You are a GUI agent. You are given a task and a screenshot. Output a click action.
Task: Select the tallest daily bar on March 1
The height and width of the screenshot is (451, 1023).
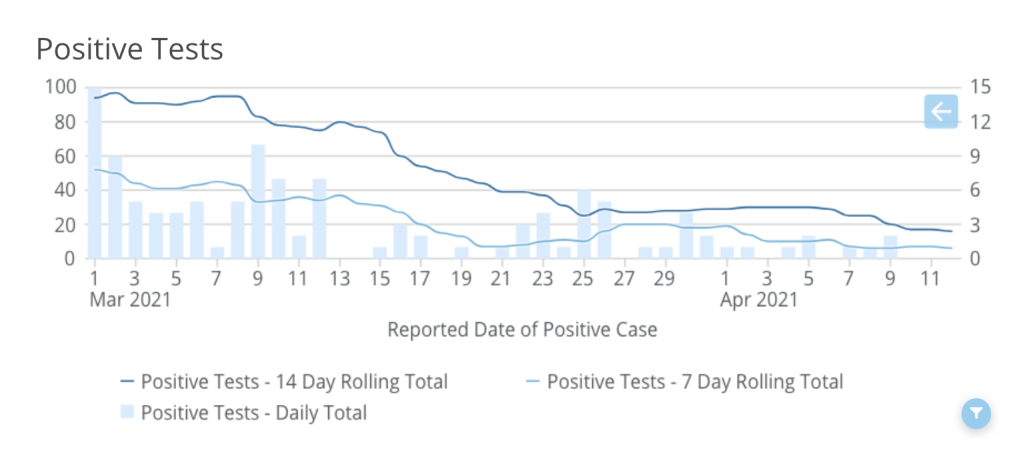(94, 175)
